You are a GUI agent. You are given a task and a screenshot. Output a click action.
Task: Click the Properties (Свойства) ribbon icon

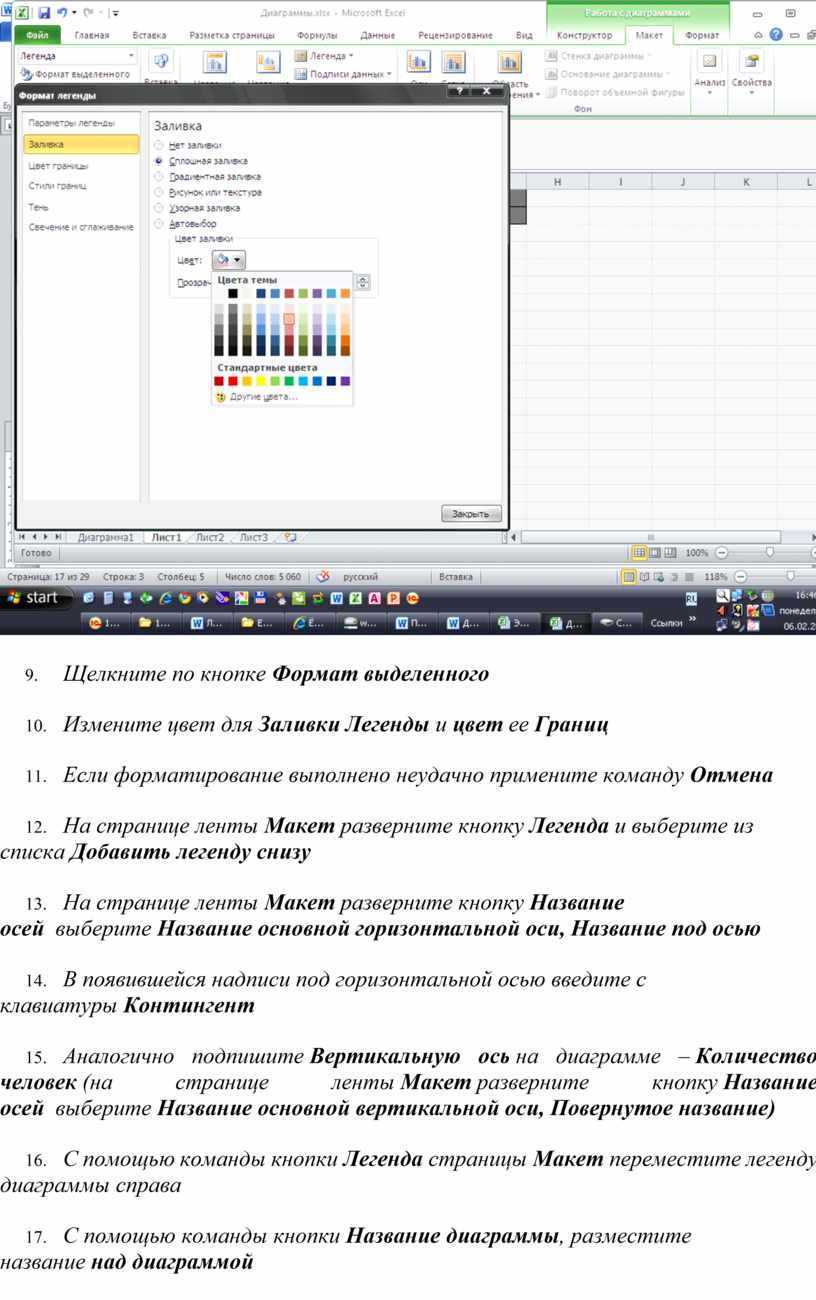point(751,62)
